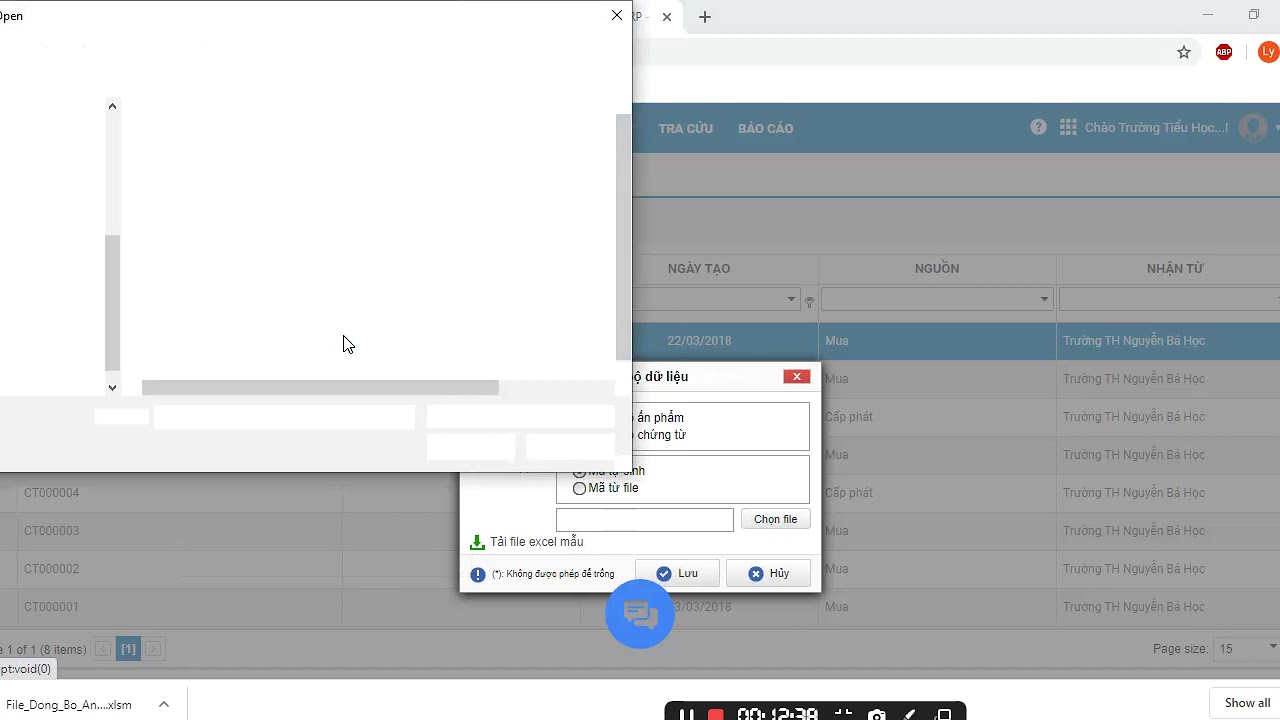This screenshot has width=1280, height=720.
Task: Sort by the NGÀY TẠO column header
Action: point(699,268)
